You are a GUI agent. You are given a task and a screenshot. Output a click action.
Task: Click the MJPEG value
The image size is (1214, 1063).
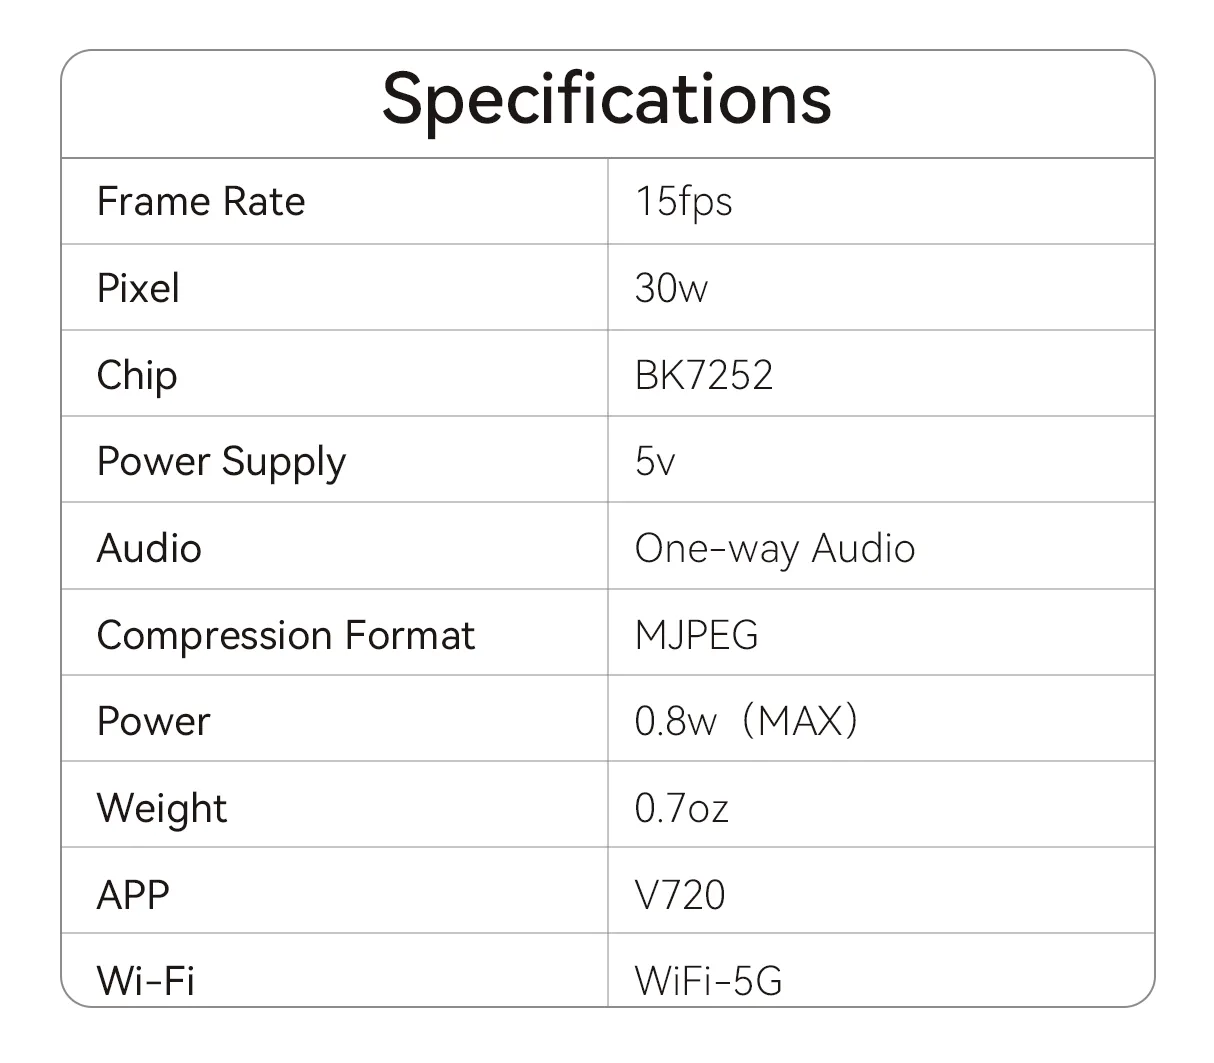tap(696, 636)
